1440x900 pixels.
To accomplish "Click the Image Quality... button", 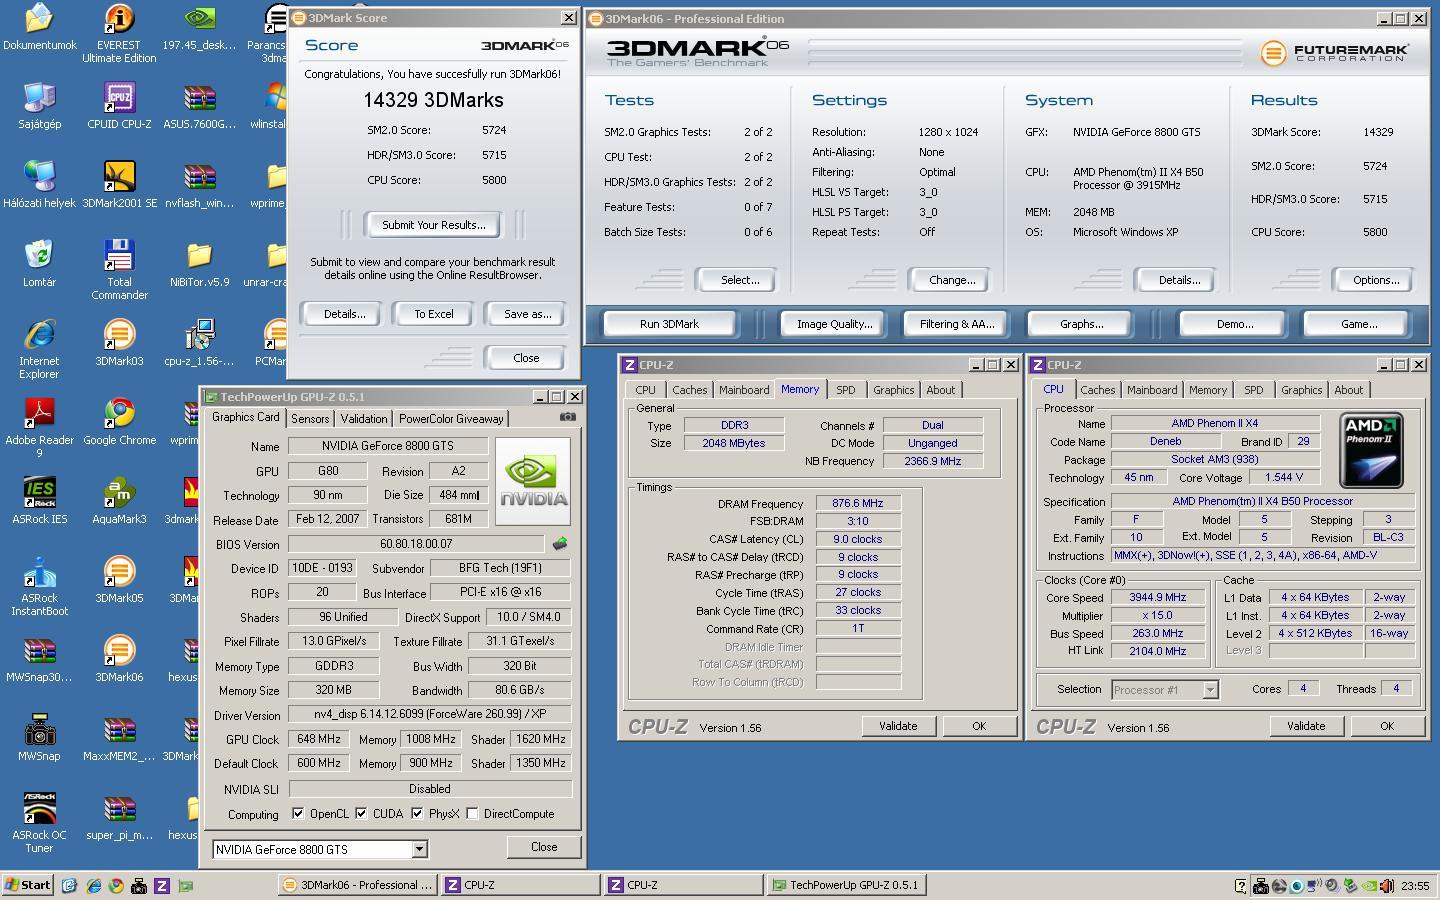I will 834,324.
